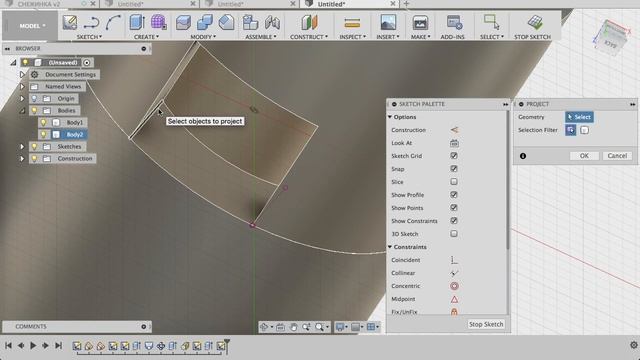Toggle the Show Points checkbox
Screen dimensions: 640x360
pos(454,208)
